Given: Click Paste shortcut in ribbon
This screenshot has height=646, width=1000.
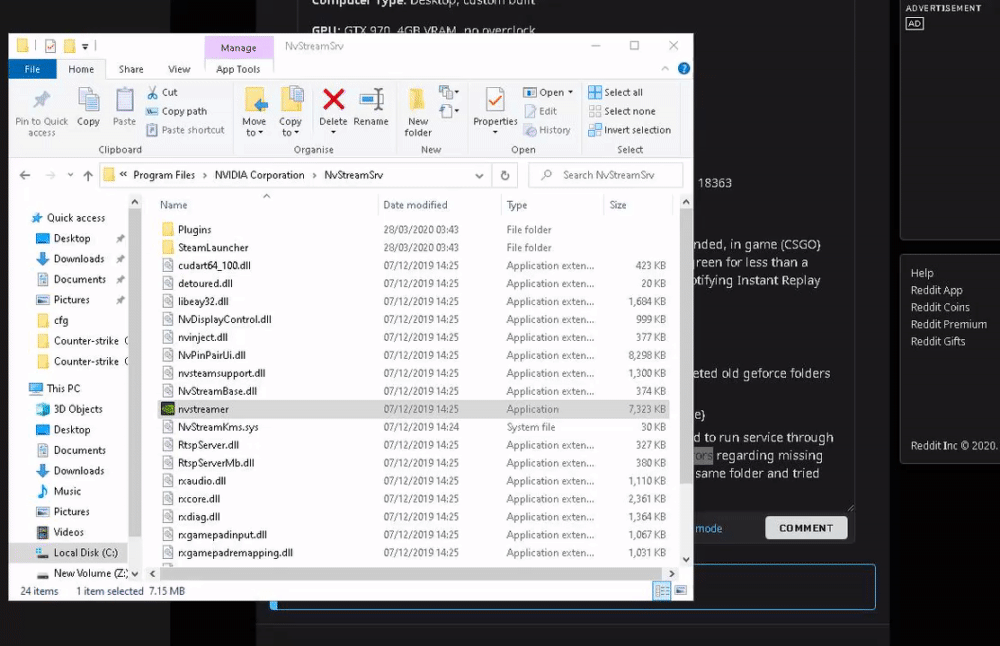Looking at the screenshot, I should pyautogui.click(x=186, y=130).
